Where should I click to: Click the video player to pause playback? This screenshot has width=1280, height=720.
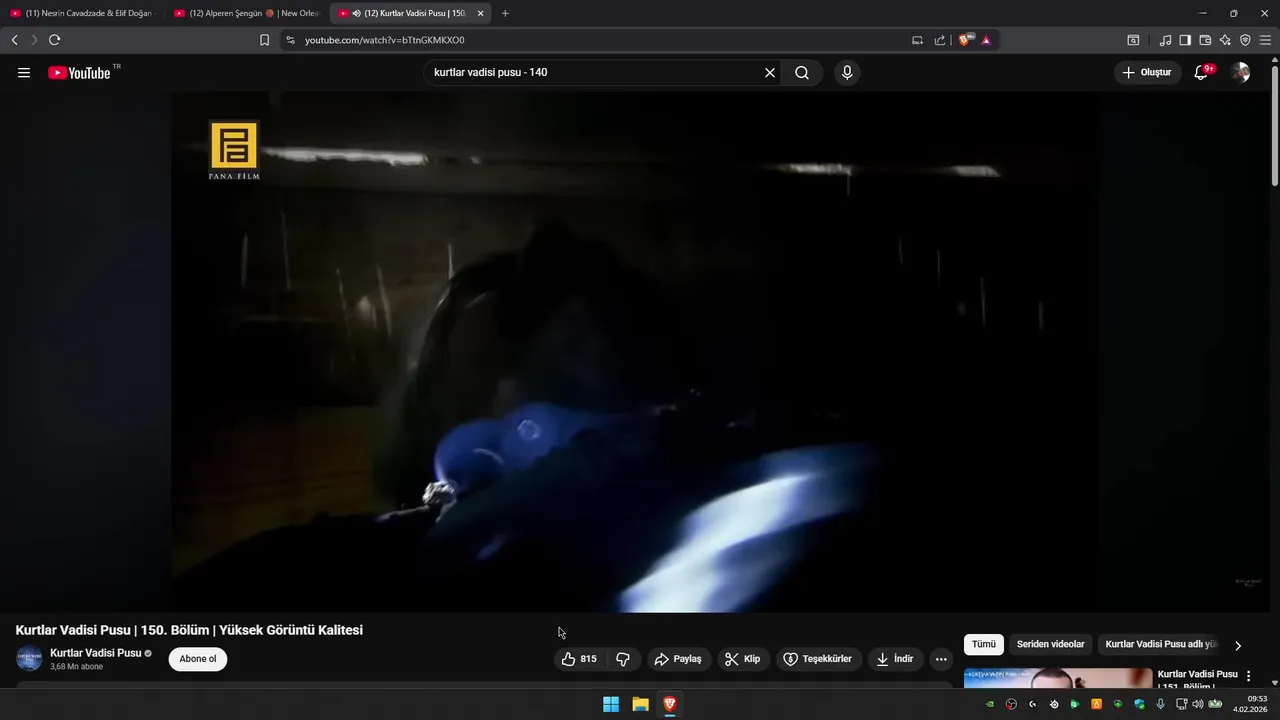634,352
